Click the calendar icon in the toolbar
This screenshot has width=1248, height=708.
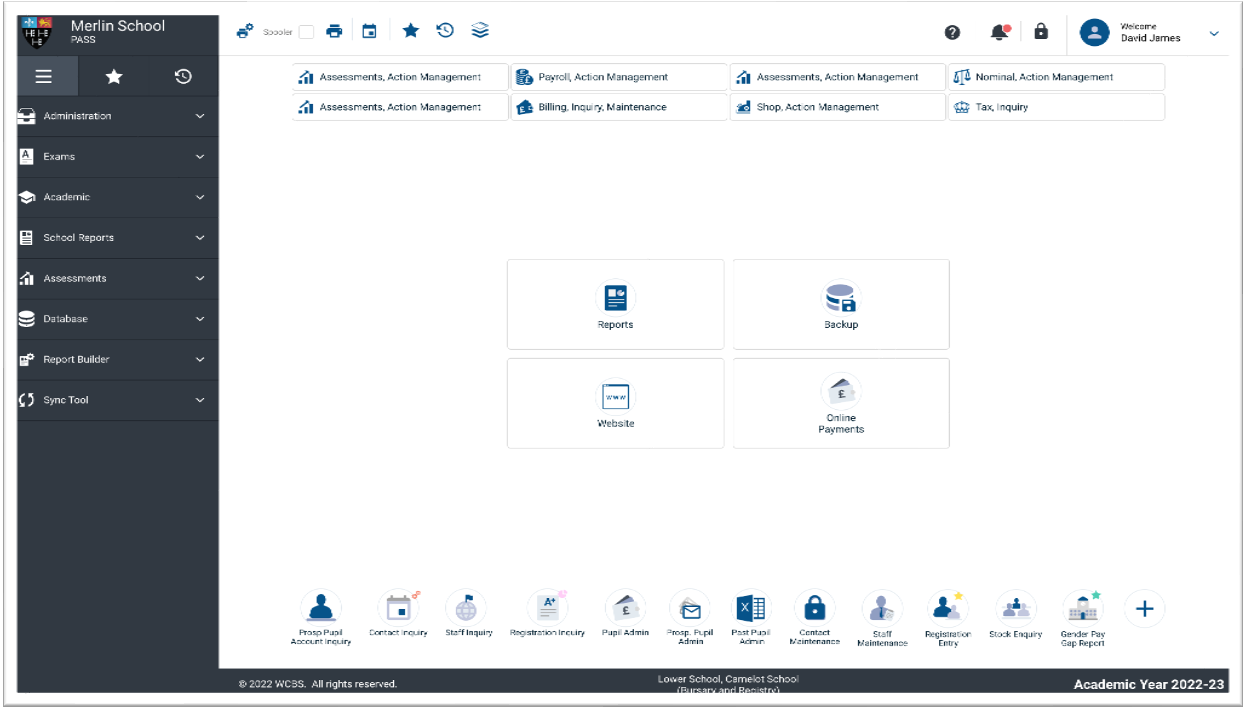click(x=369, y=30)
